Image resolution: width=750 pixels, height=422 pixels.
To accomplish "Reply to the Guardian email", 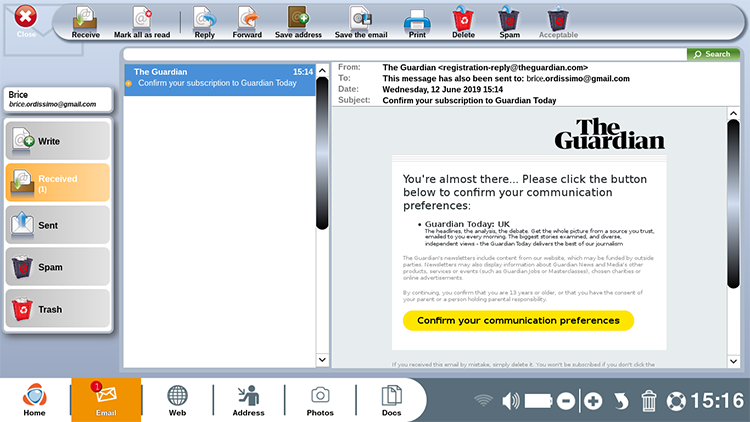I will pyautogui.click(x=204, y=22).
